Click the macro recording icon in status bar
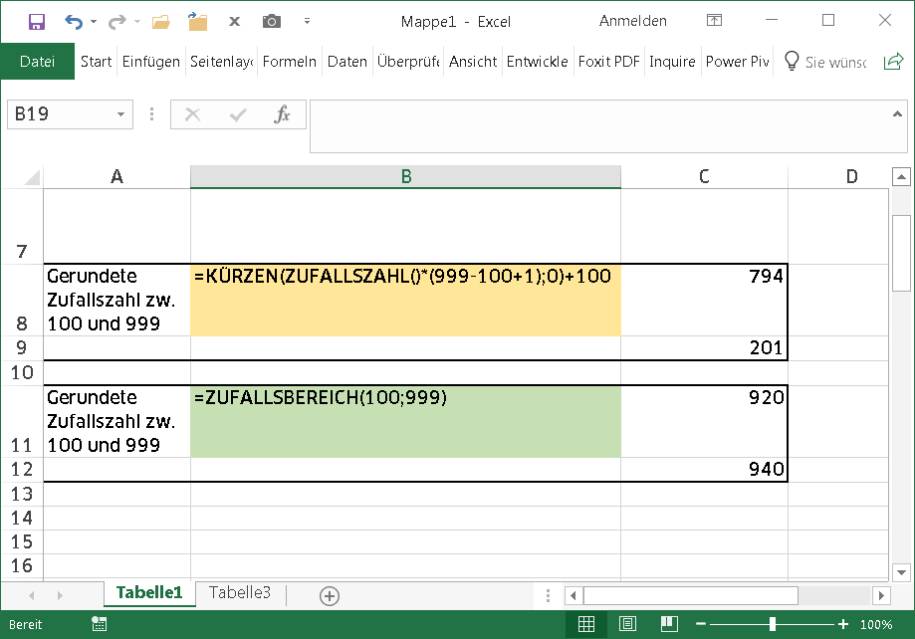Viewport: 915px width, 639px height. click(x=99, y=624)
